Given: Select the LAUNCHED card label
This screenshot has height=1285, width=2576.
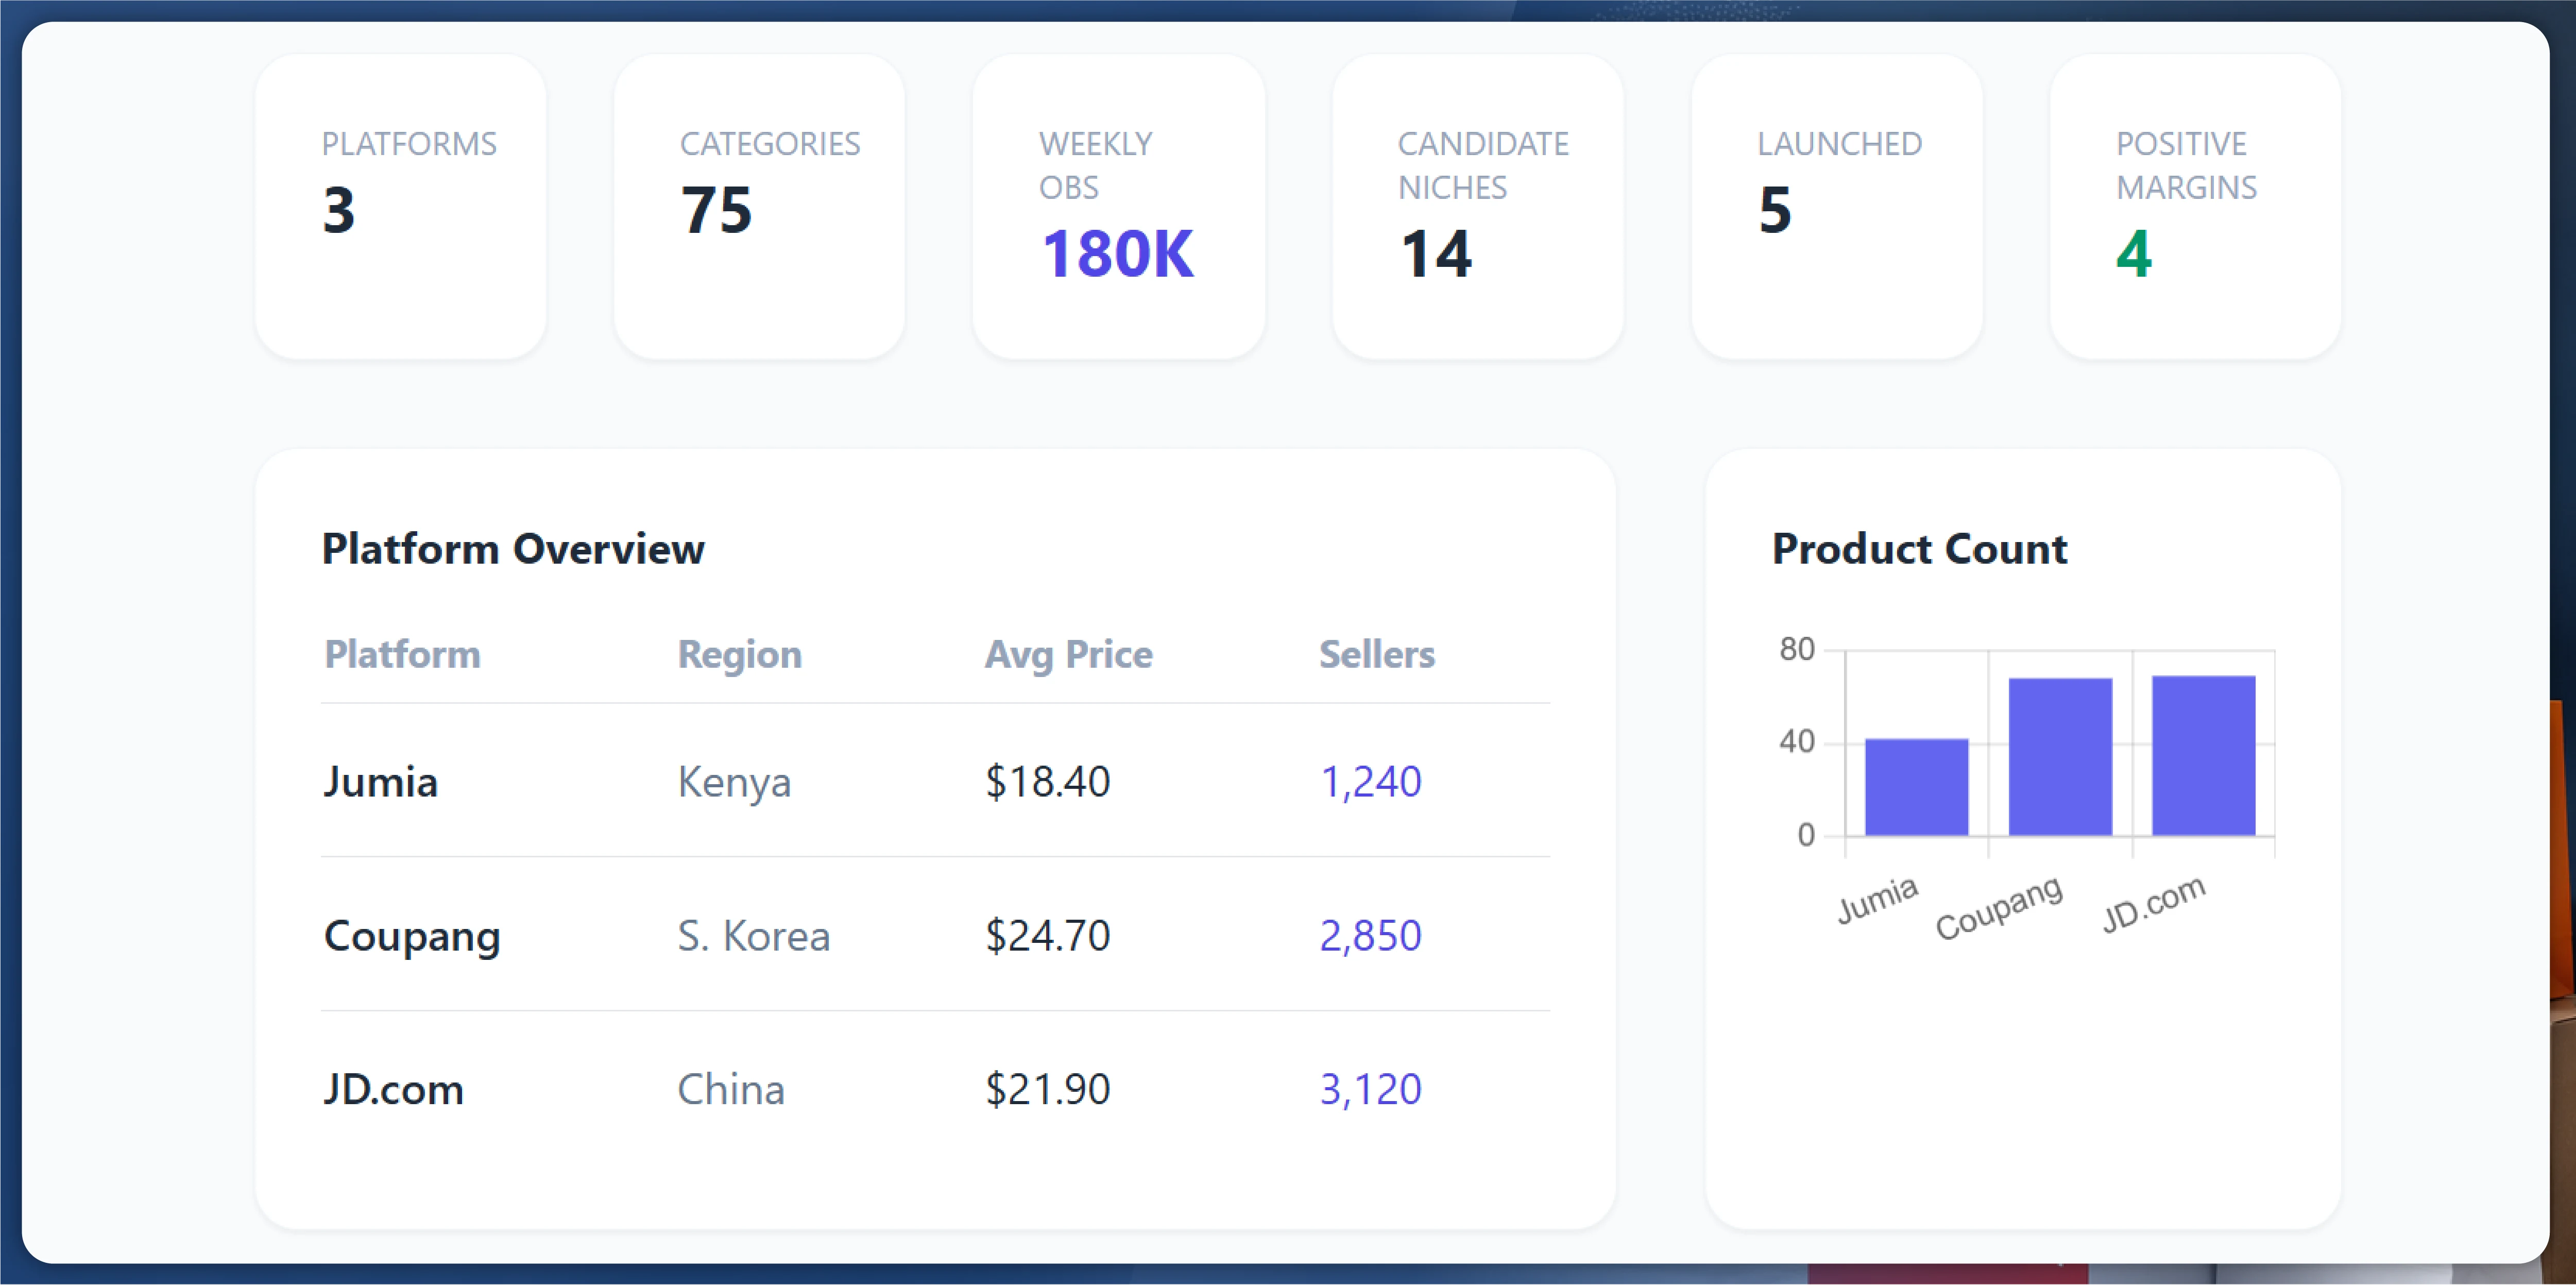Looking at the screenshot, I should pos(1839,144).
